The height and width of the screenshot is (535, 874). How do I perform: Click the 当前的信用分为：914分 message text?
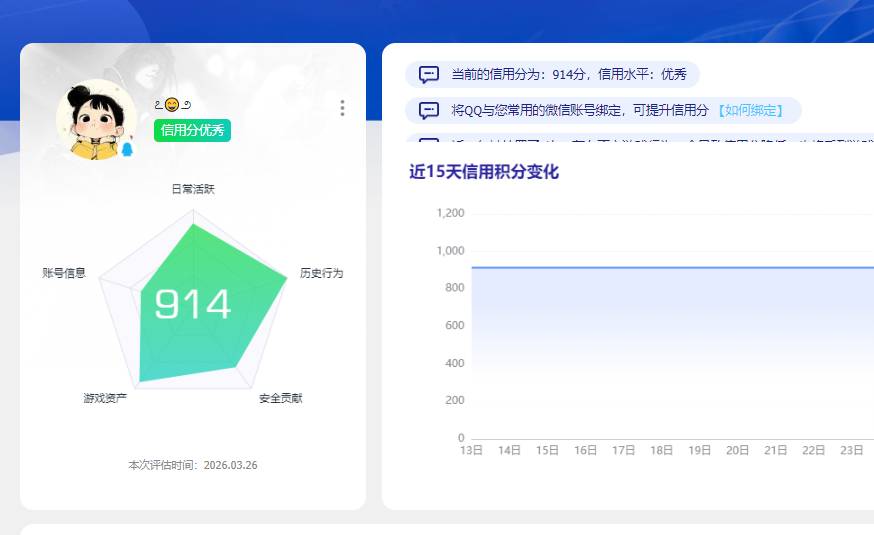569,74
